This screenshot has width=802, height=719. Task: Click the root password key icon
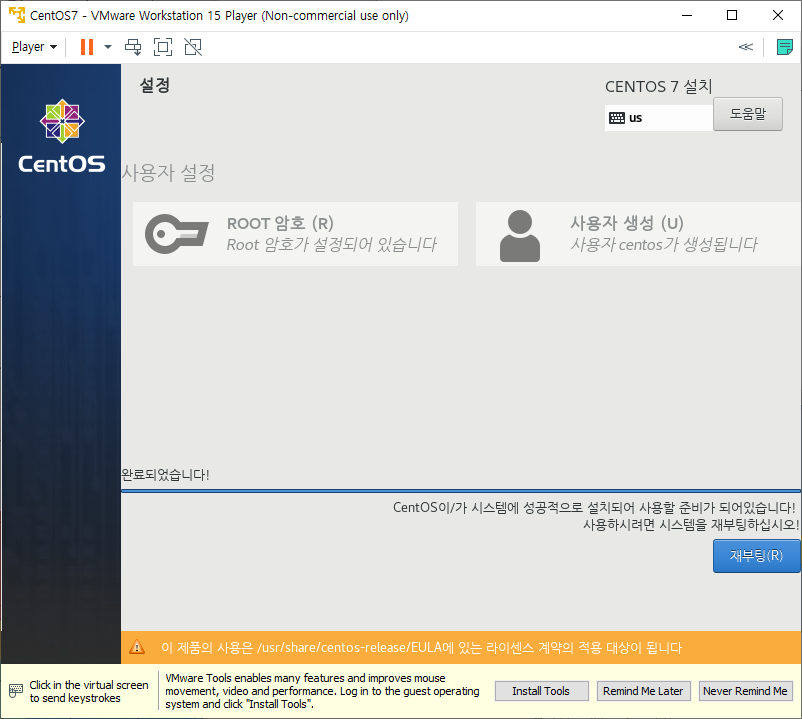pyautogui.click(x=176, y=234)
